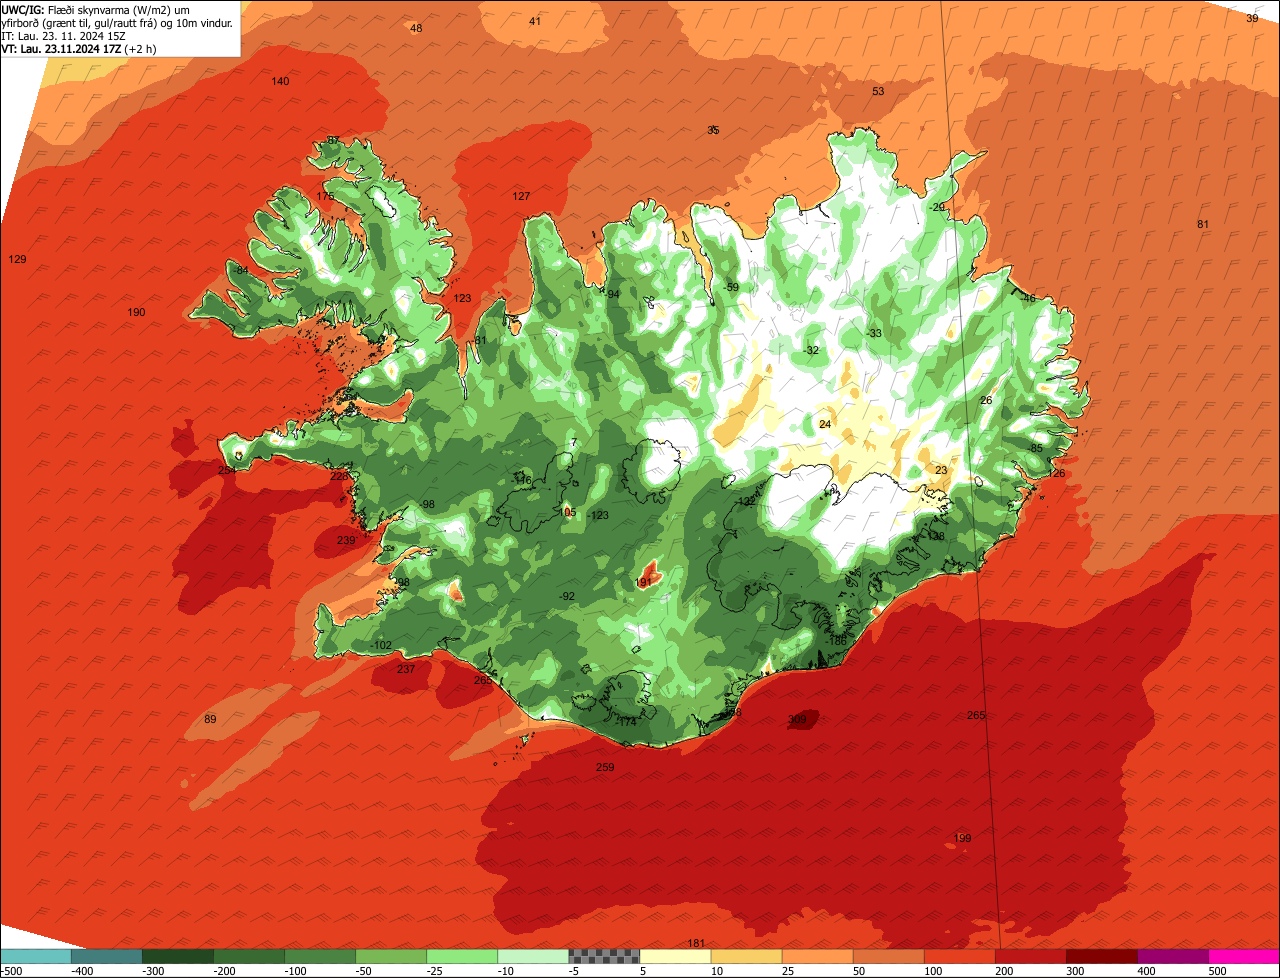The width and height of the screenshot is (1280, 978).
Task: Click the 'UWC/IG: Flæði skynvarma (W/m2) um' title line
Action: coord(96,9)
